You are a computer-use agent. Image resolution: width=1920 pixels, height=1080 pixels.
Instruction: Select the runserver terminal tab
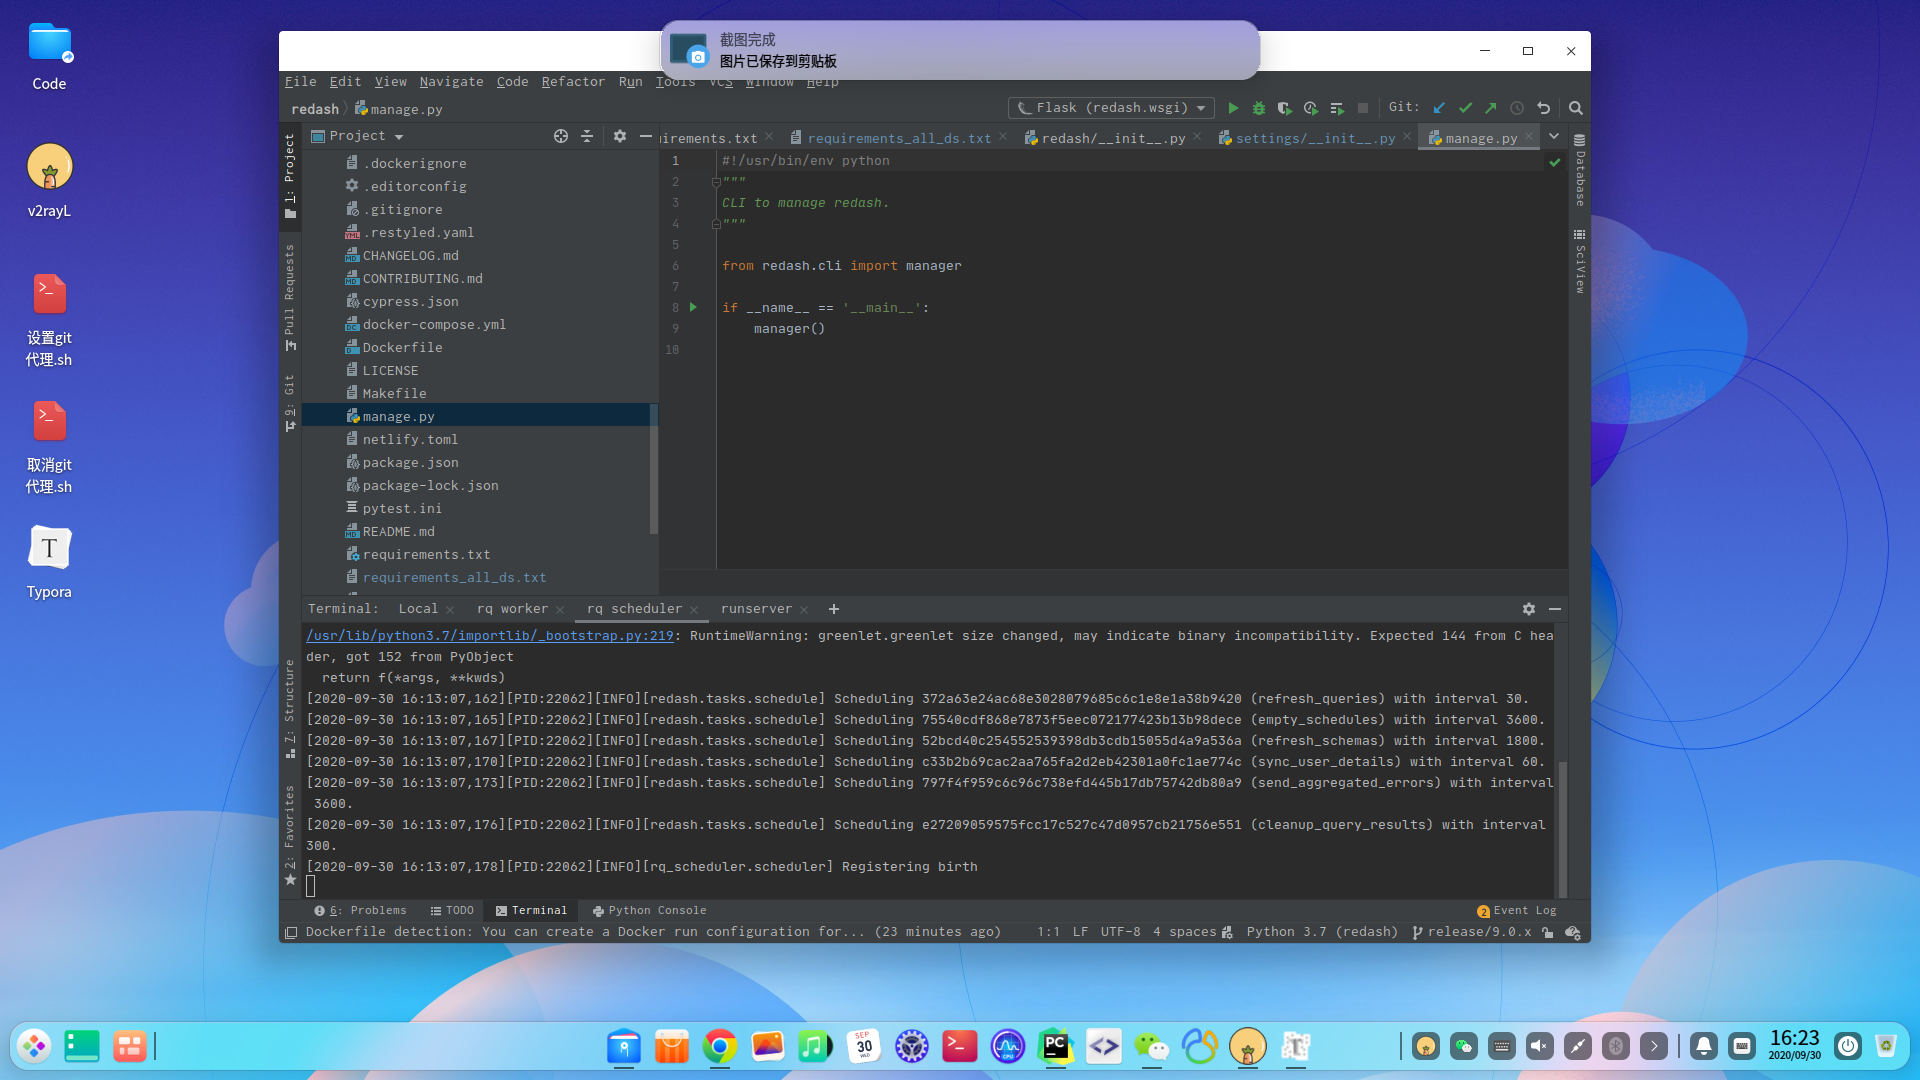756,609
